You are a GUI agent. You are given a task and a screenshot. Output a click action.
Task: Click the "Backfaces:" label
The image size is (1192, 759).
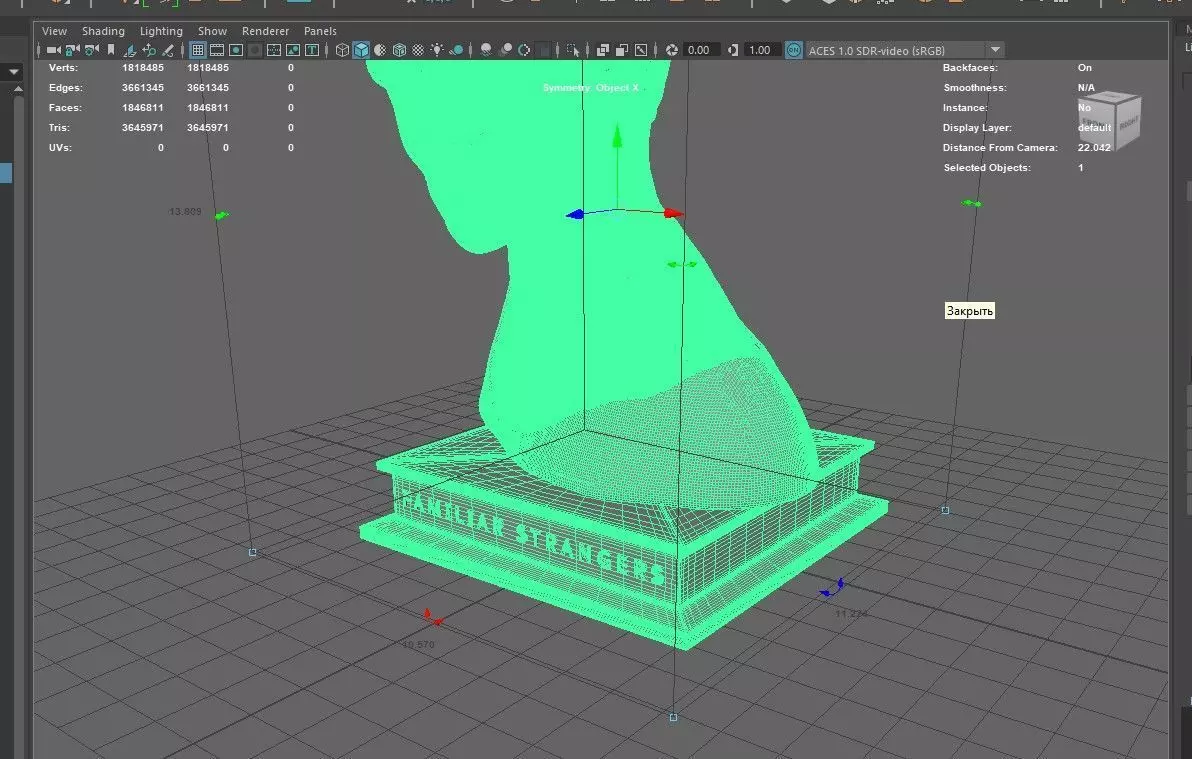[x=970, y=68]
